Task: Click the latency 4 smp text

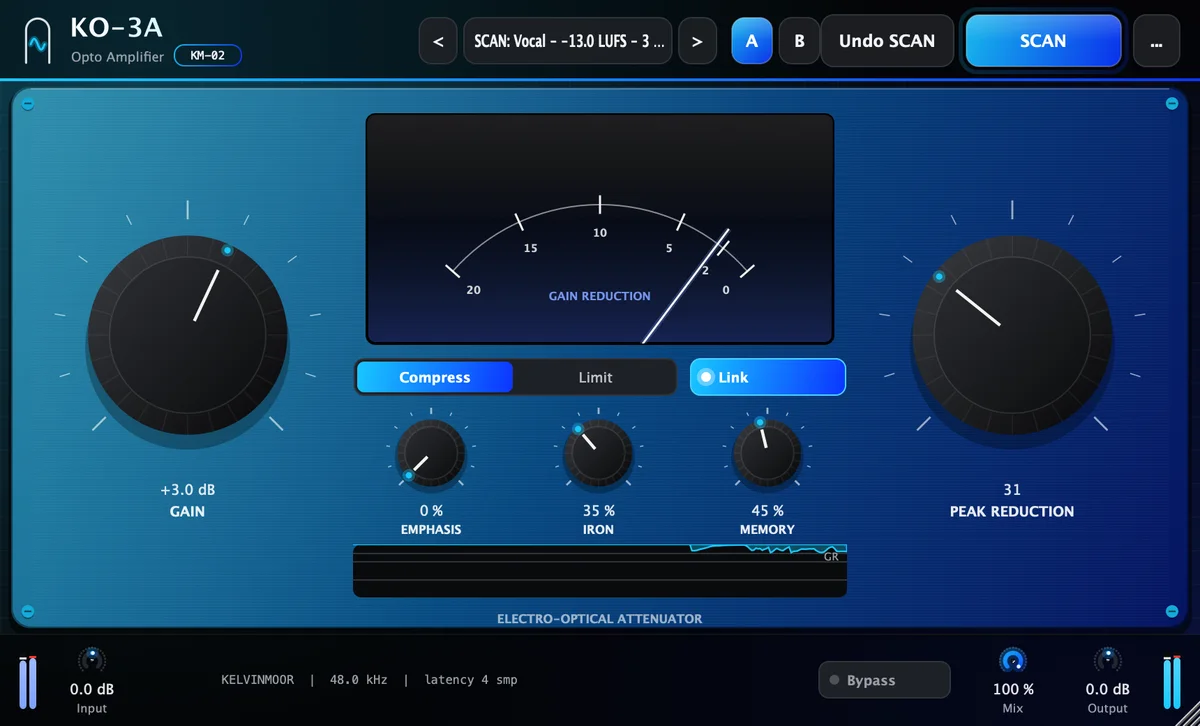Action: (x=471, y=680)
